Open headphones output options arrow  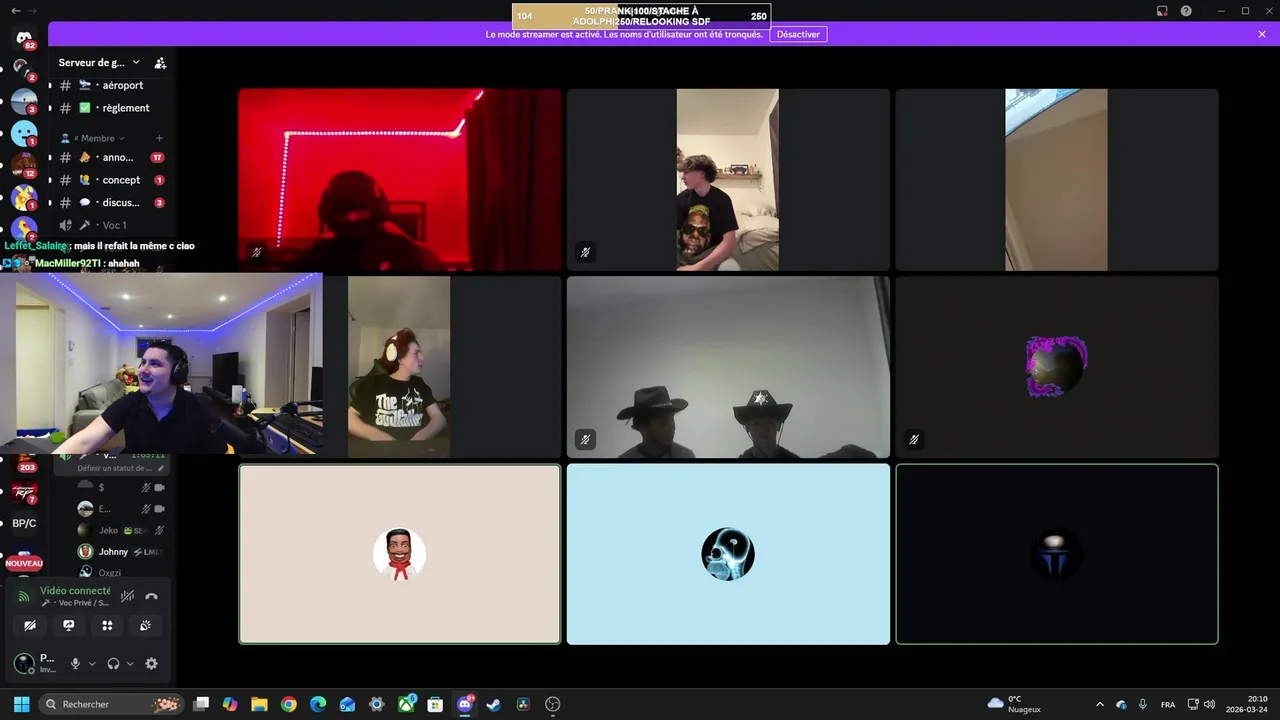130,663
